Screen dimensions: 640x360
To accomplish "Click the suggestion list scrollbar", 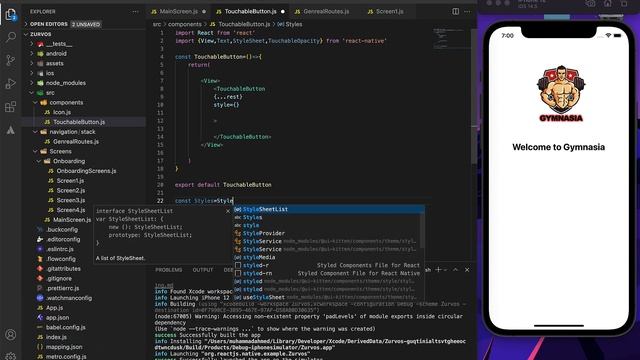I will (422, 231).
